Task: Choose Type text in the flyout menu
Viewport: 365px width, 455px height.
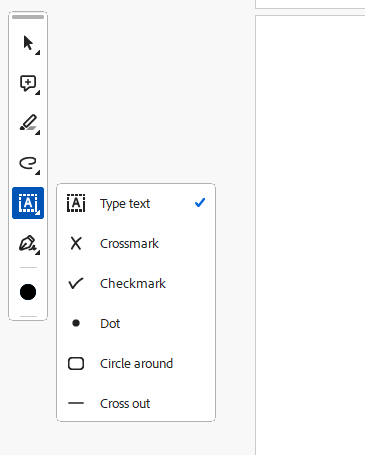Action: click(x=136, y=203)
